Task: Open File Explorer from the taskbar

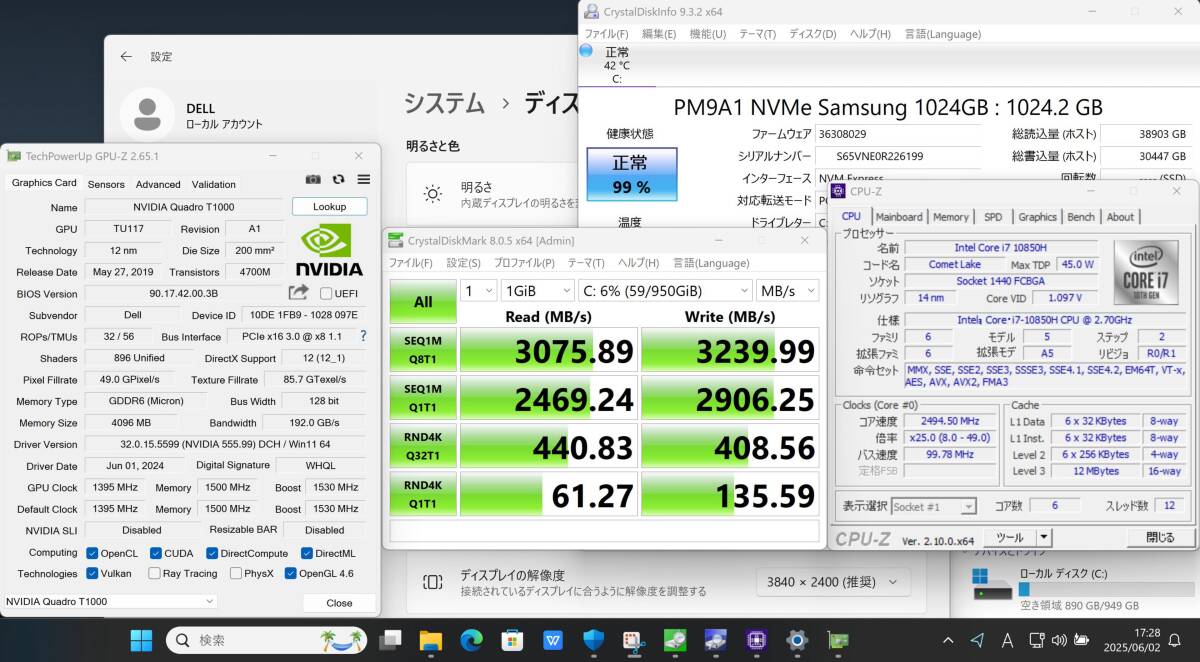Action: click(x=431, y=640)
